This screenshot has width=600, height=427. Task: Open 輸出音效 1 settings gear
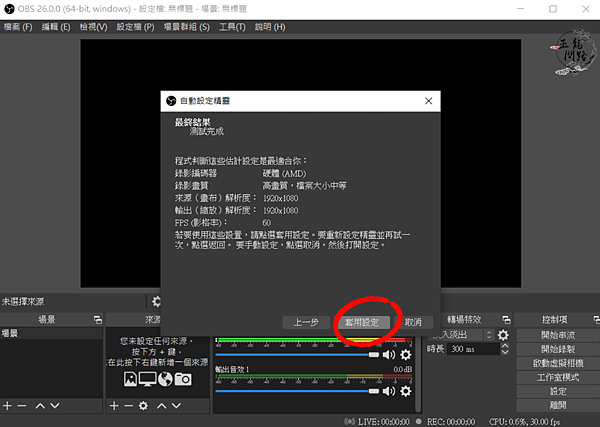coord(406,391)
